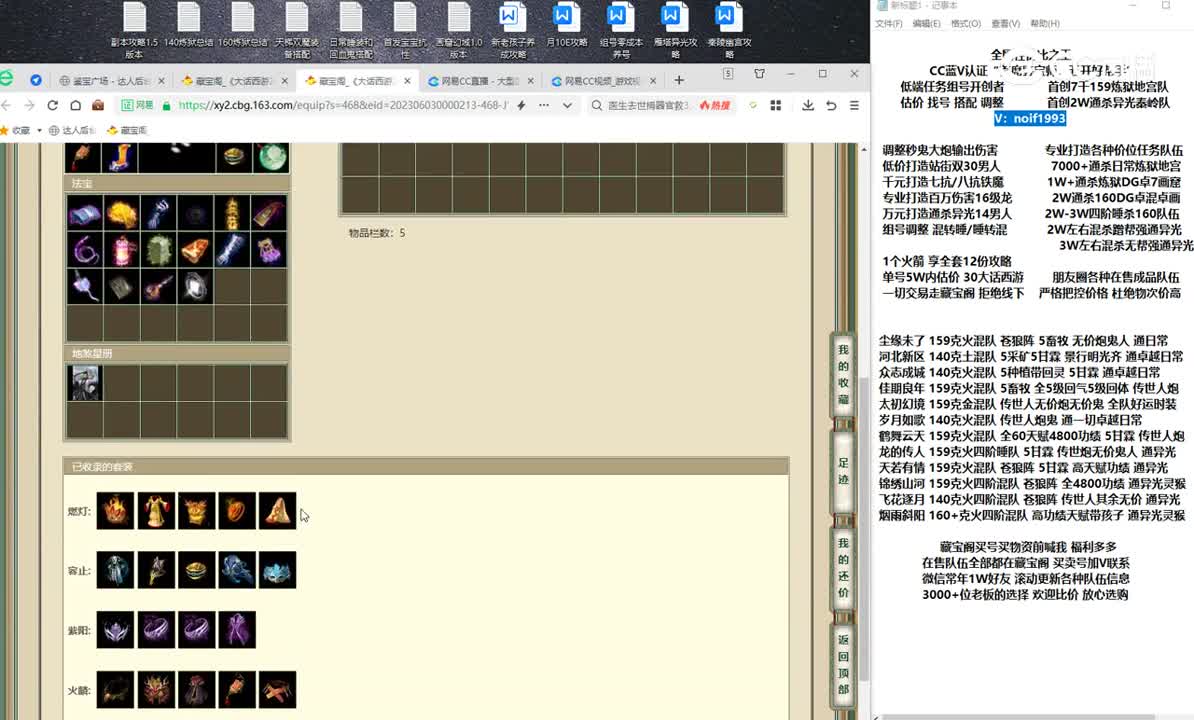Image resolution: width=1194 pixels, height=720 pixels.
Task: Expand the address bar dropdown chevron
Action: pyautogui.click(x=567, y=105)
